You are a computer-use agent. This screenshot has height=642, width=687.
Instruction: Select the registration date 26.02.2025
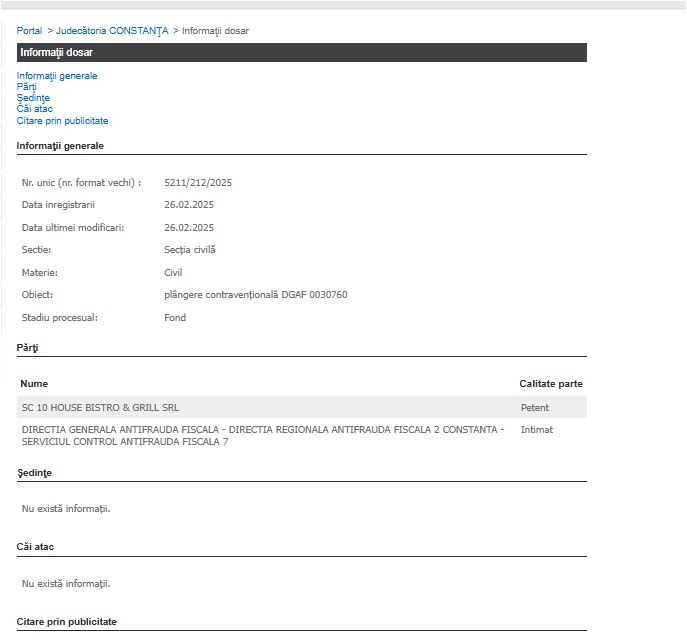tap(189, 205)
